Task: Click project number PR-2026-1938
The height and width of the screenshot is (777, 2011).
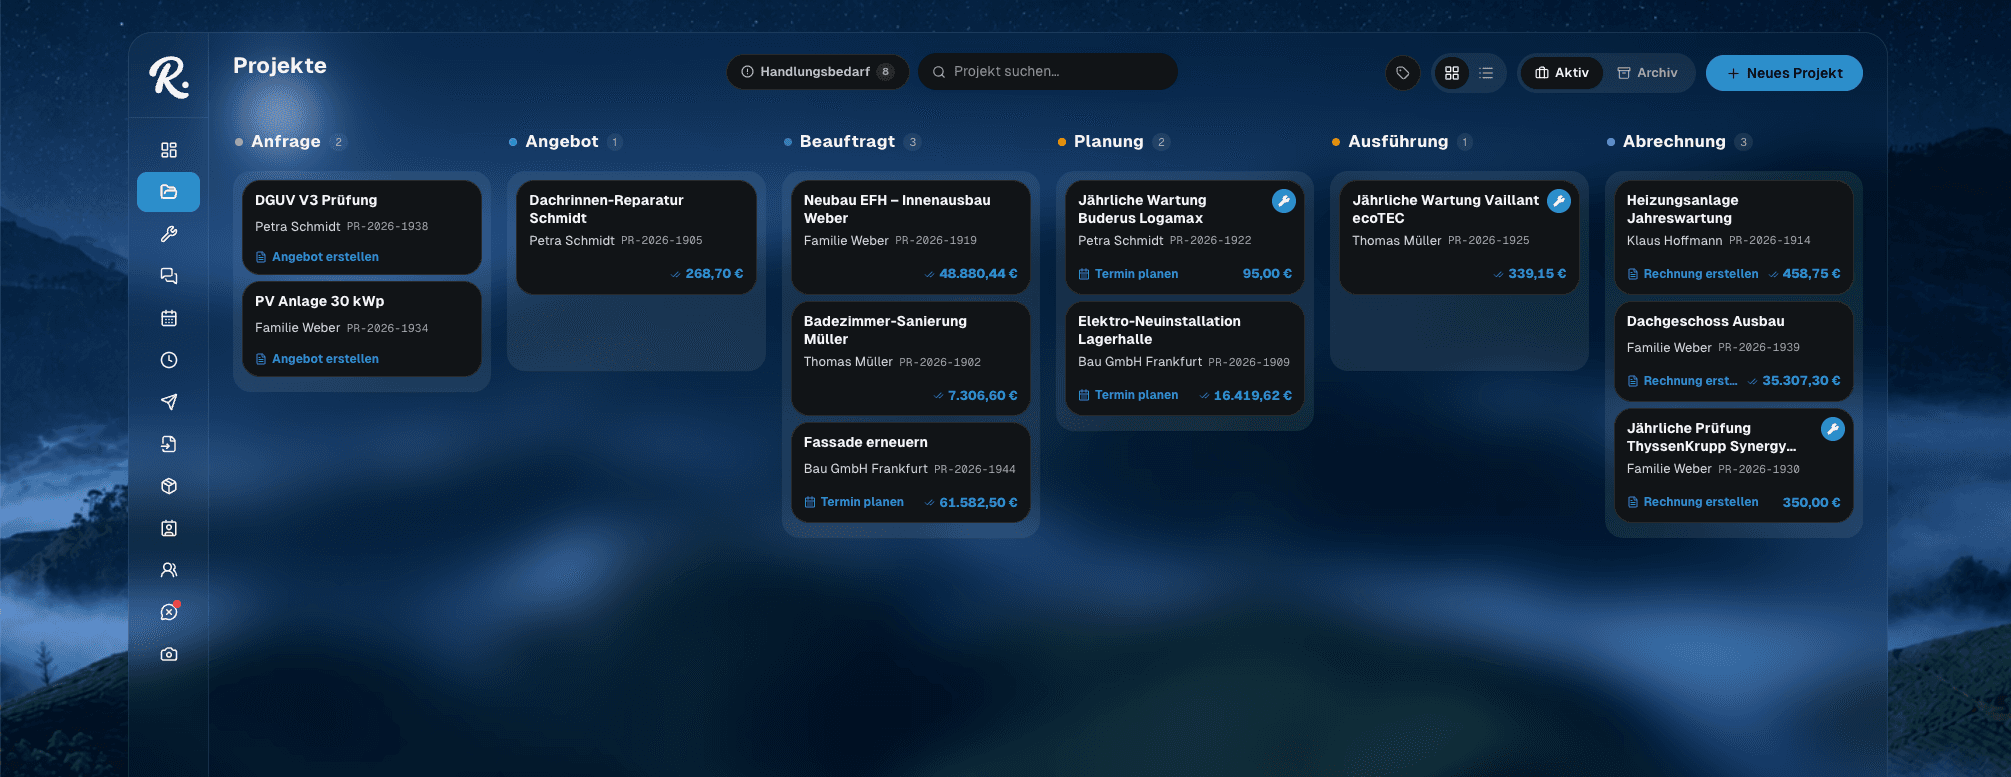Action: tap(388, 227)
